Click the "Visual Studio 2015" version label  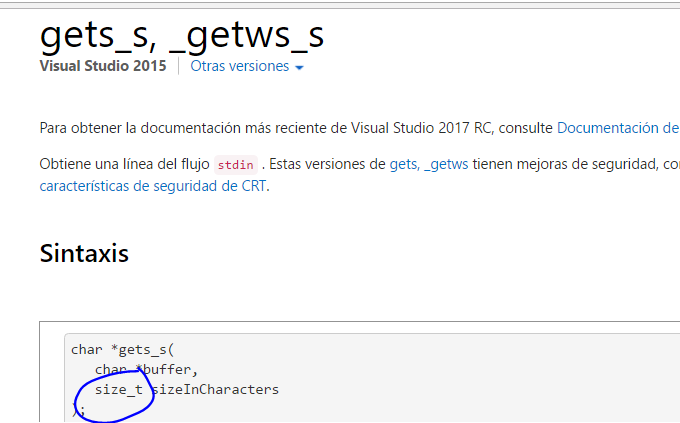pyautogui.click(x=103, y=66)
